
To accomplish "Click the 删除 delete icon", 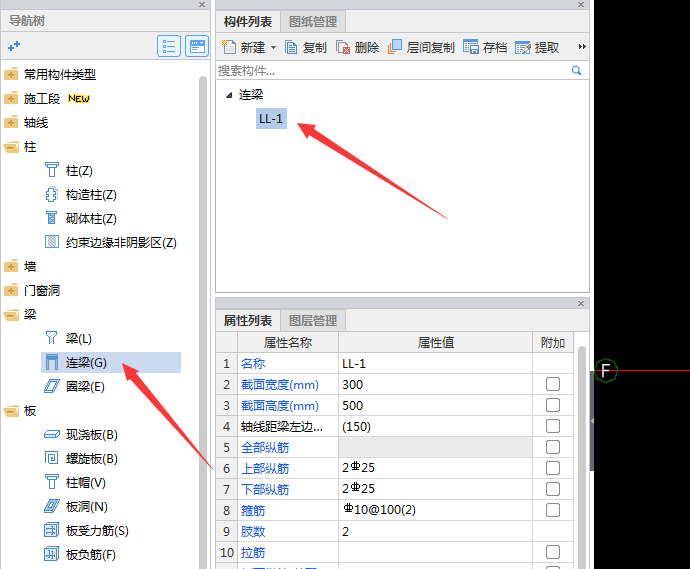I will coord(343,47).
